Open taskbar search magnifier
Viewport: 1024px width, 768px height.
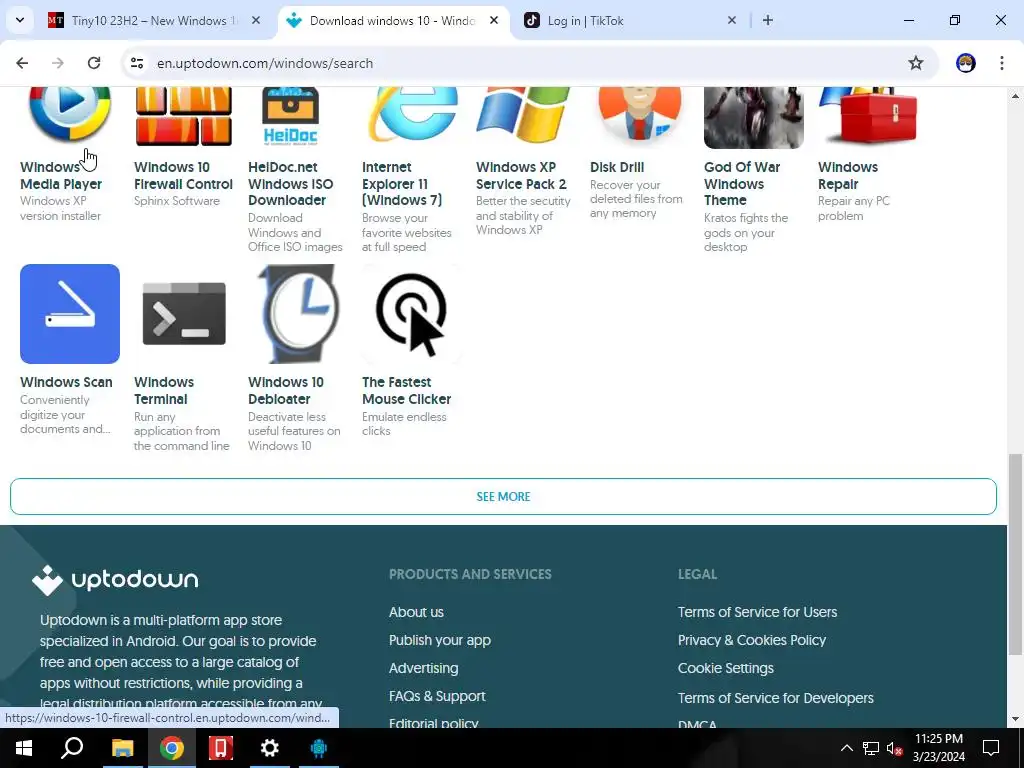tap(72, 748)
